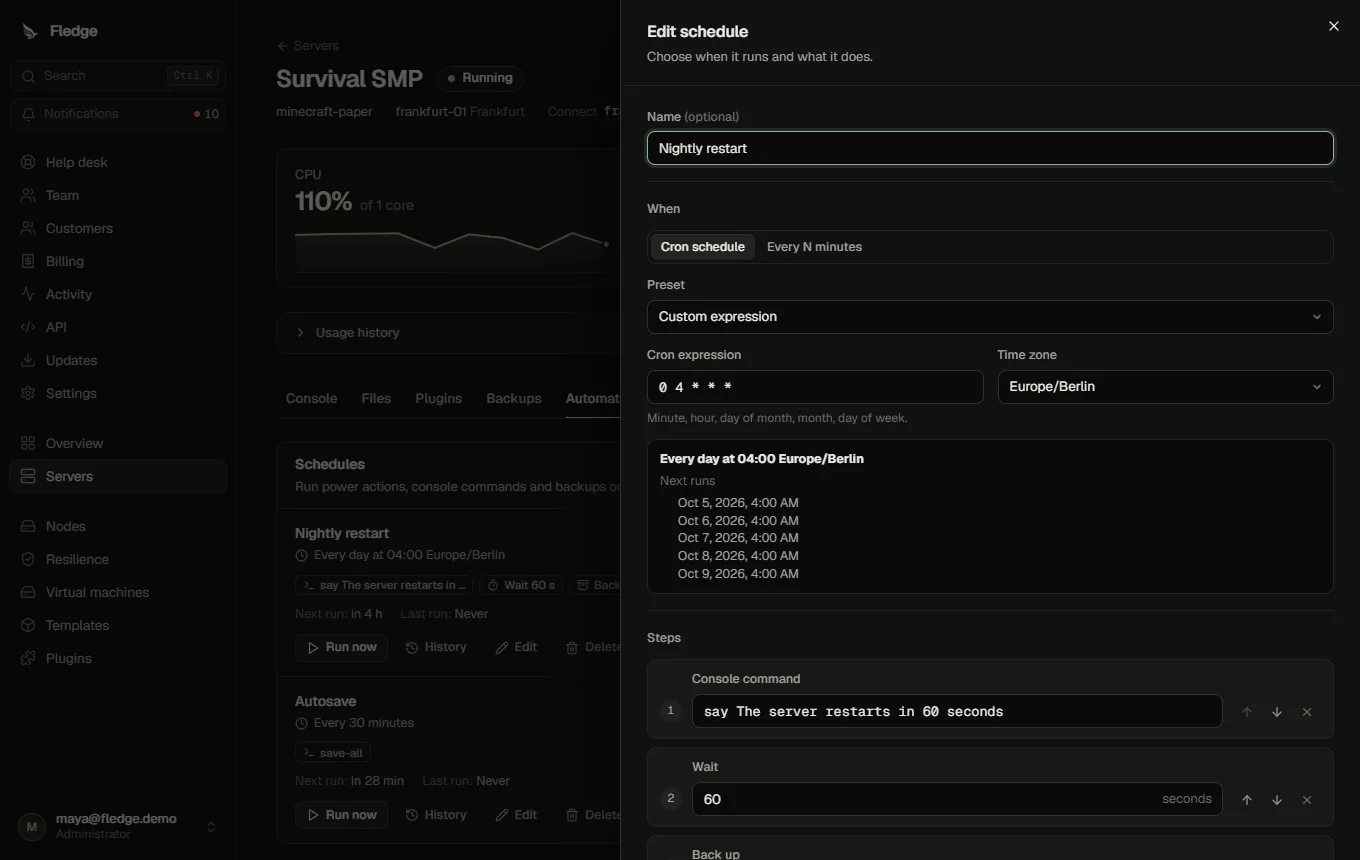Move the console command step down

1277,712
